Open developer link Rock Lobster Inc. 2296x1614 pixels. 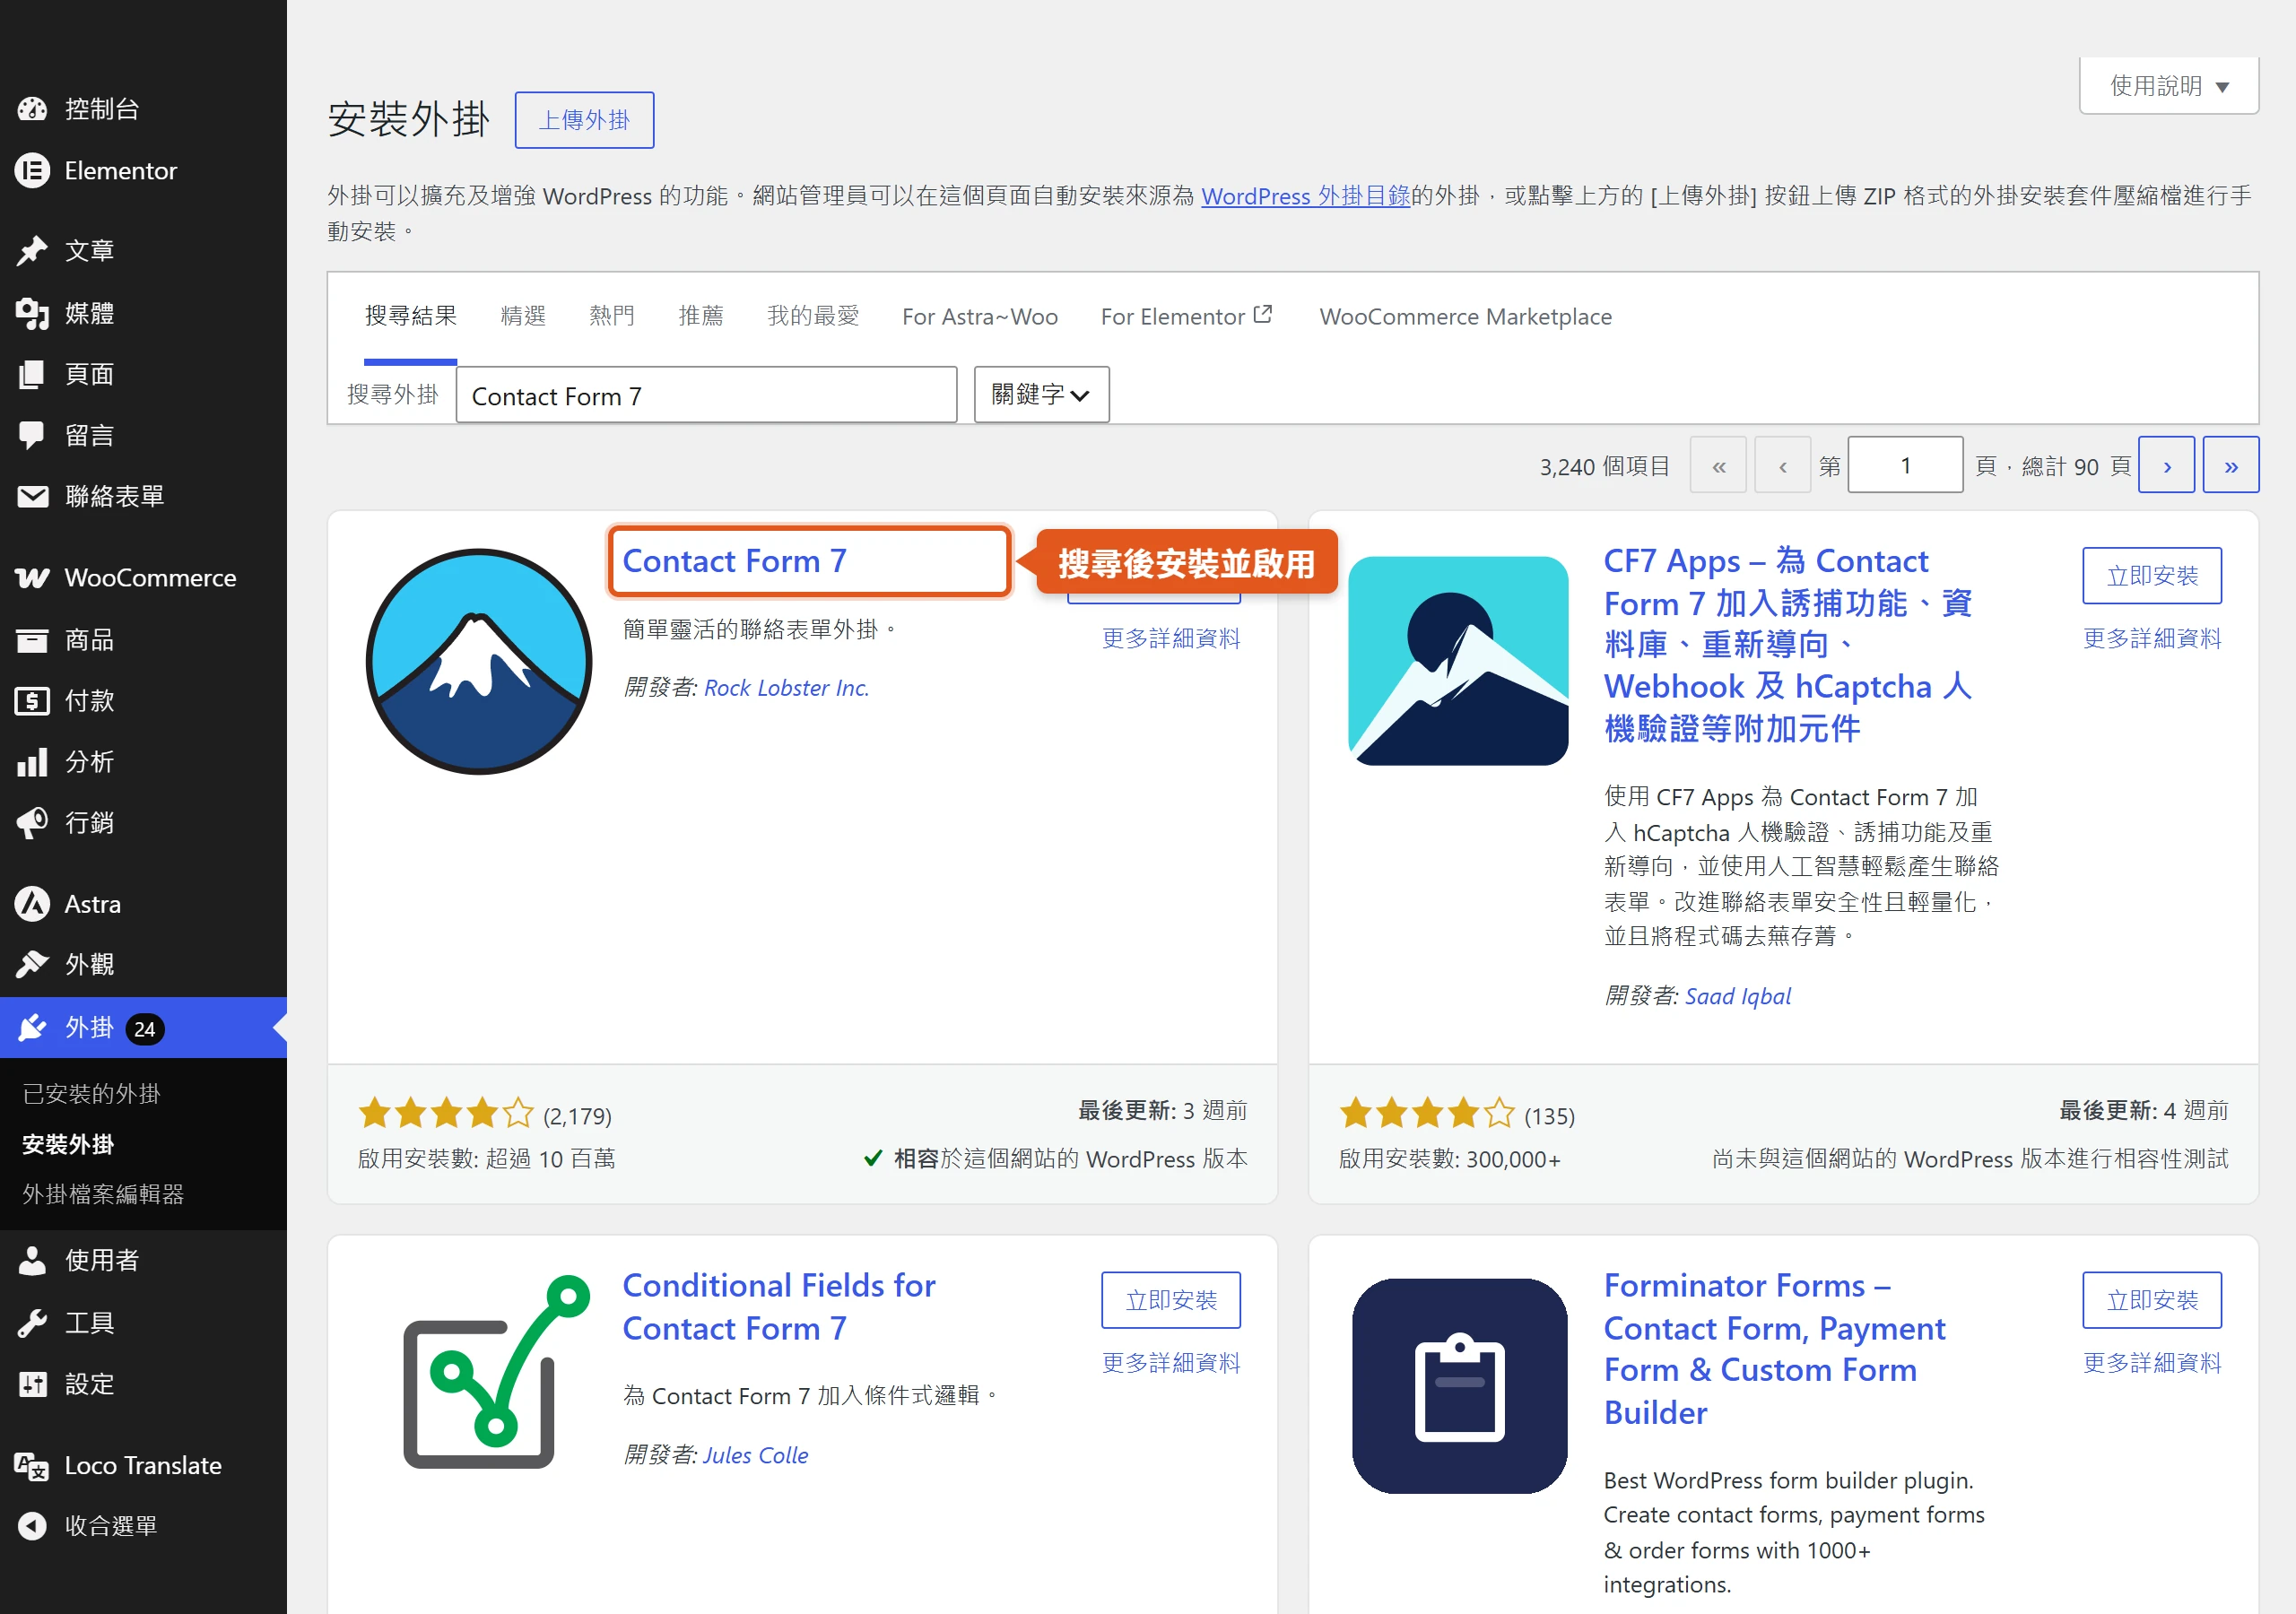click(786, 688)
